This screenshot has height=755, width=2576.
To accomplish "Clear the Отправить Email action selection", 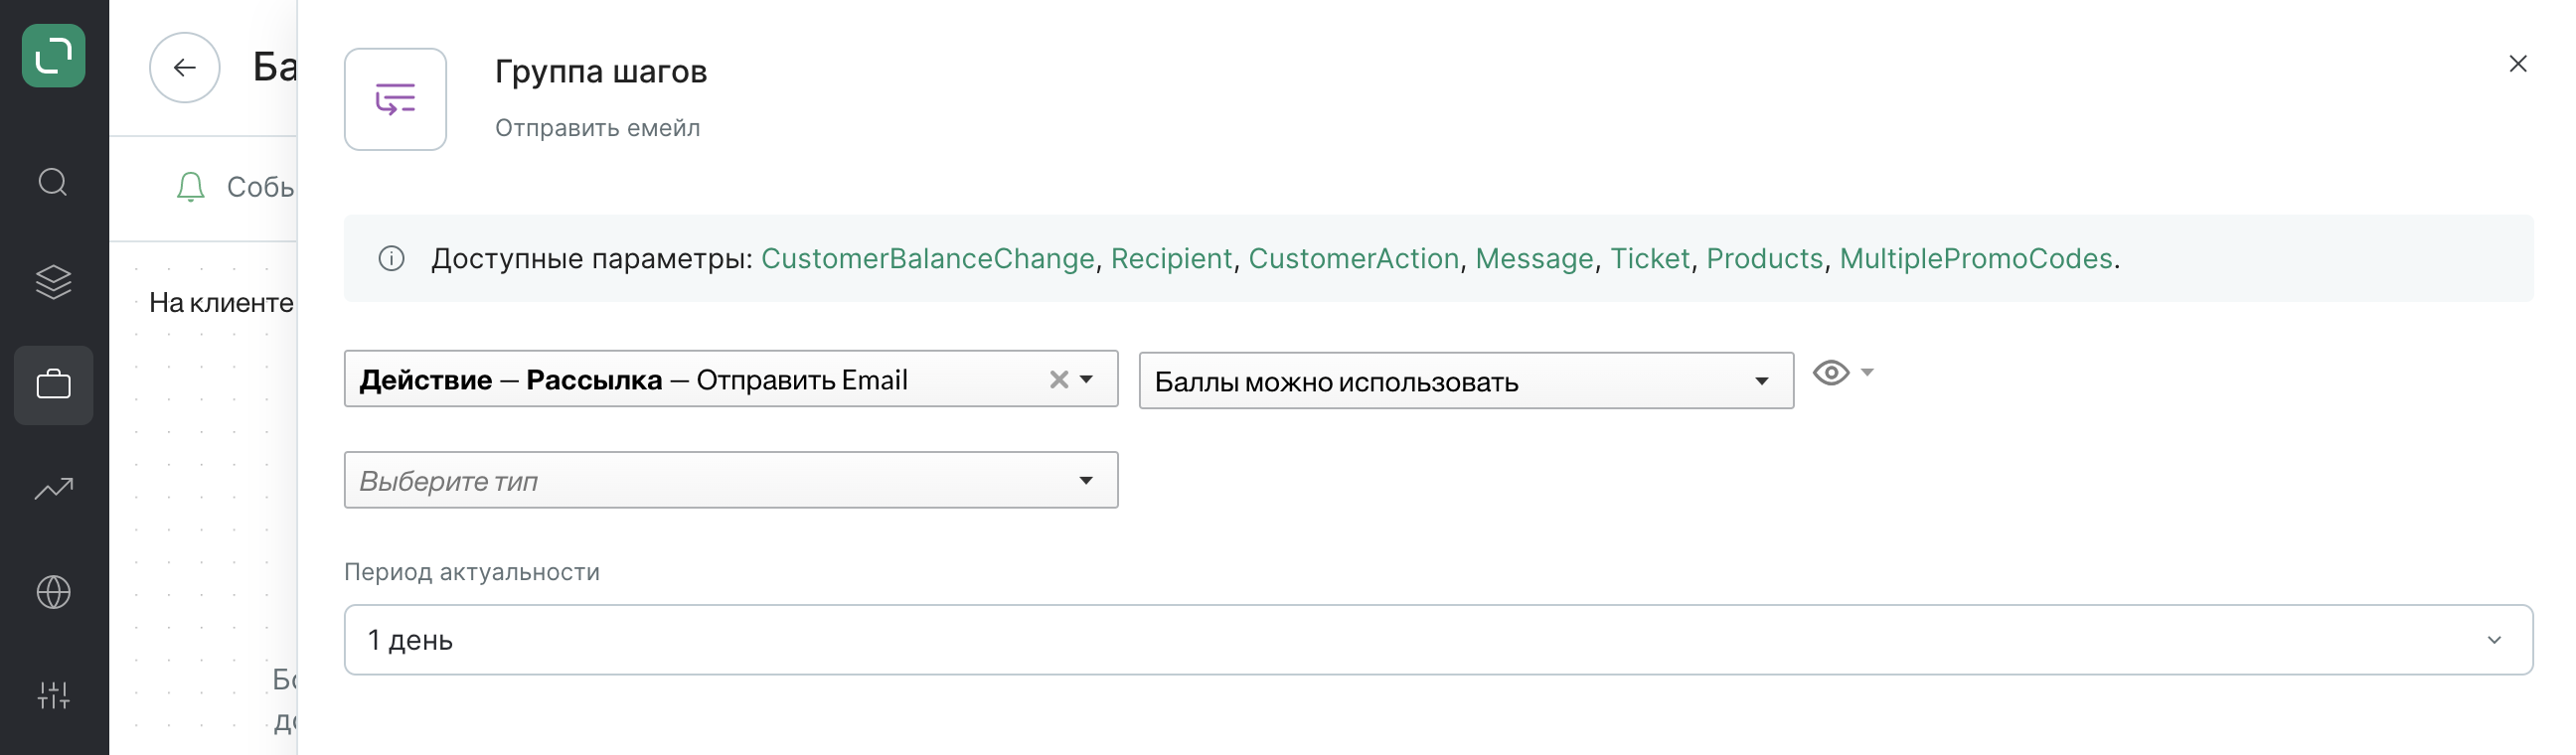I will 1058,380.
